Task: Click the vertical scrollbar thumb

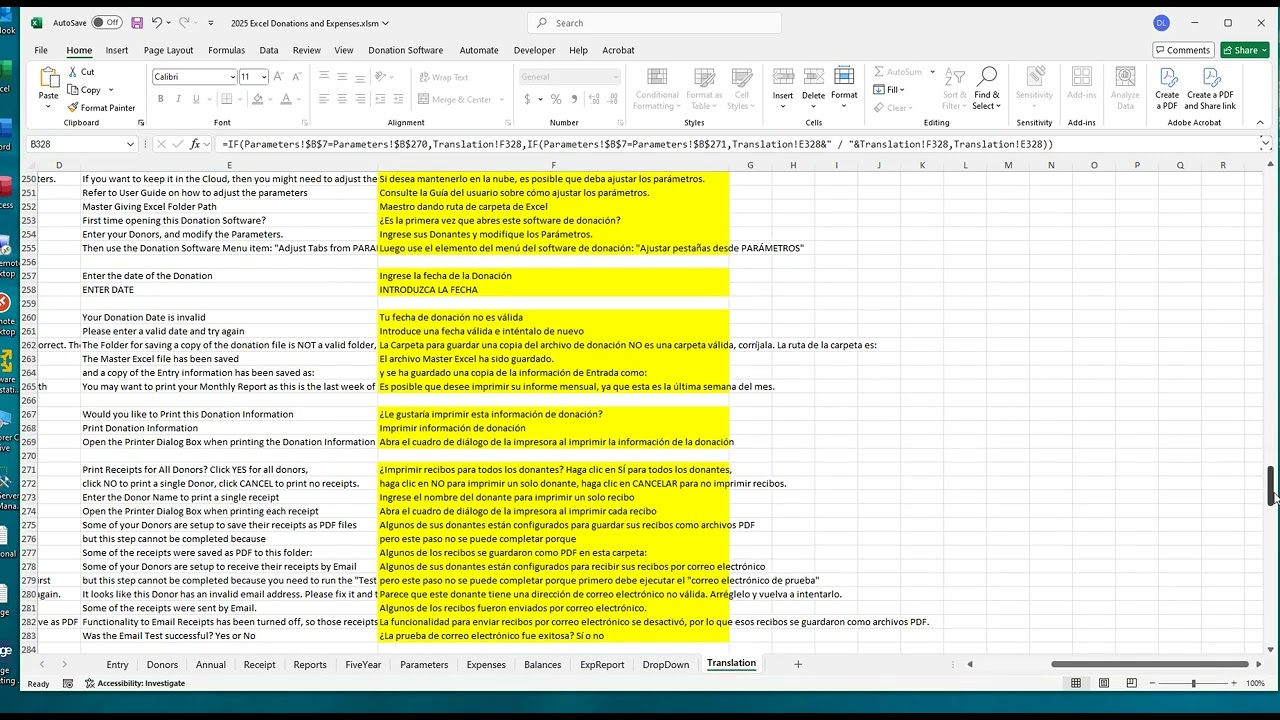Action: click(1271, 486)
